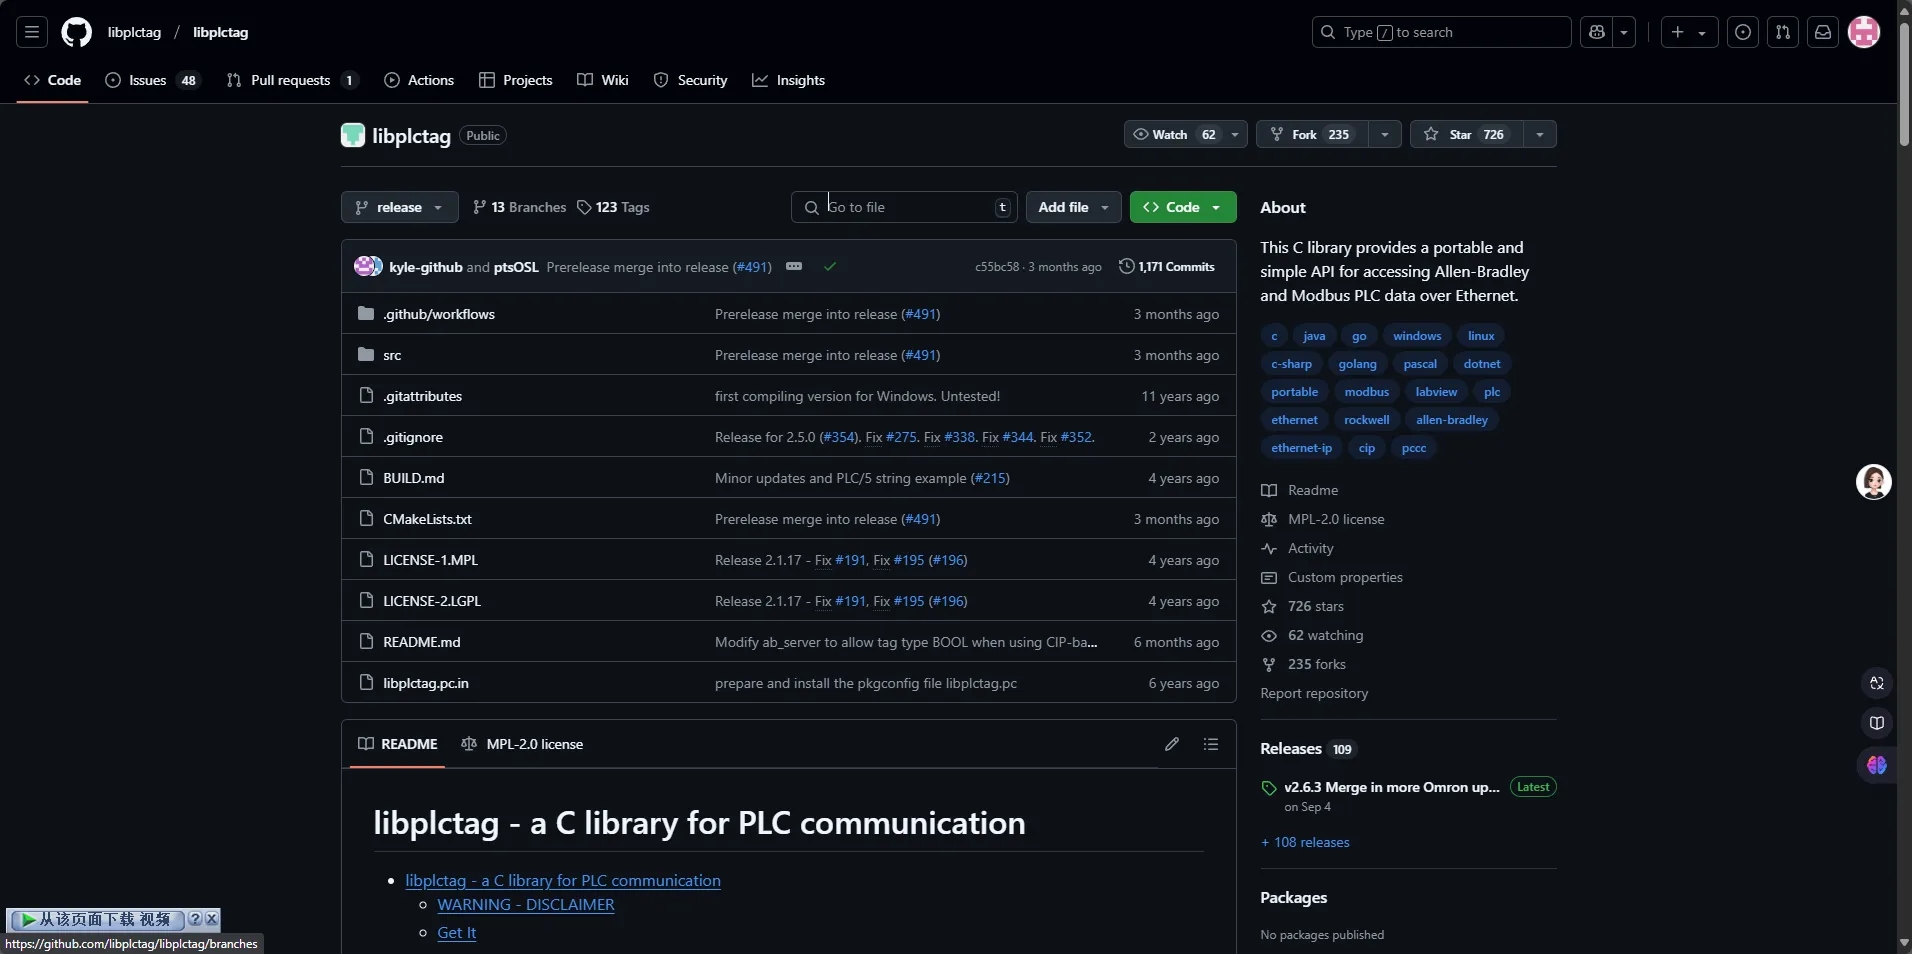Star the libplctag repository
This screenshot has height=954, width=1912.
(x=1466, y=134)
